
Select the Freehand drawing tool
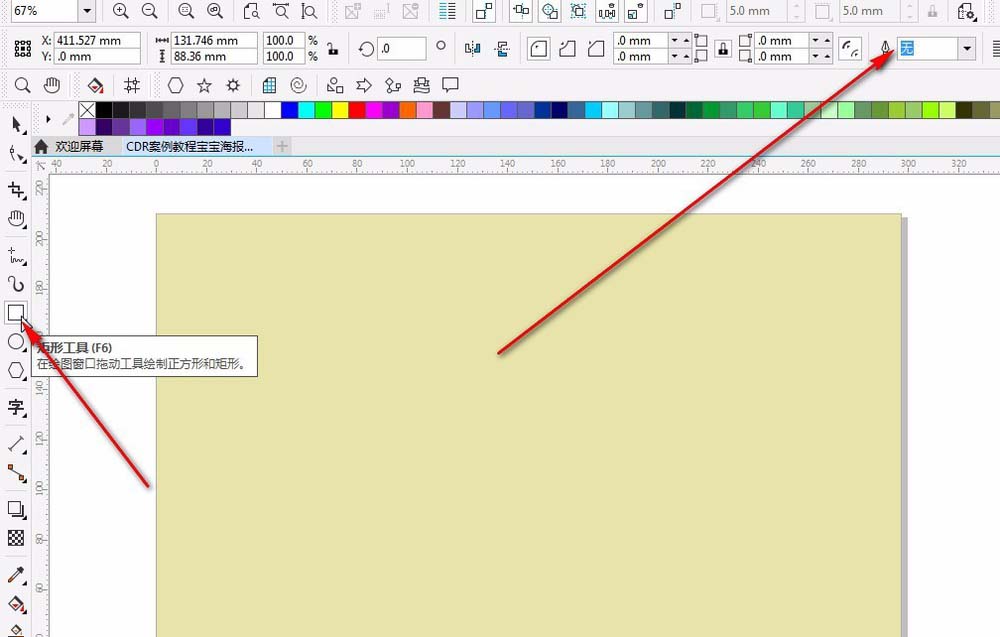point(16,255)
